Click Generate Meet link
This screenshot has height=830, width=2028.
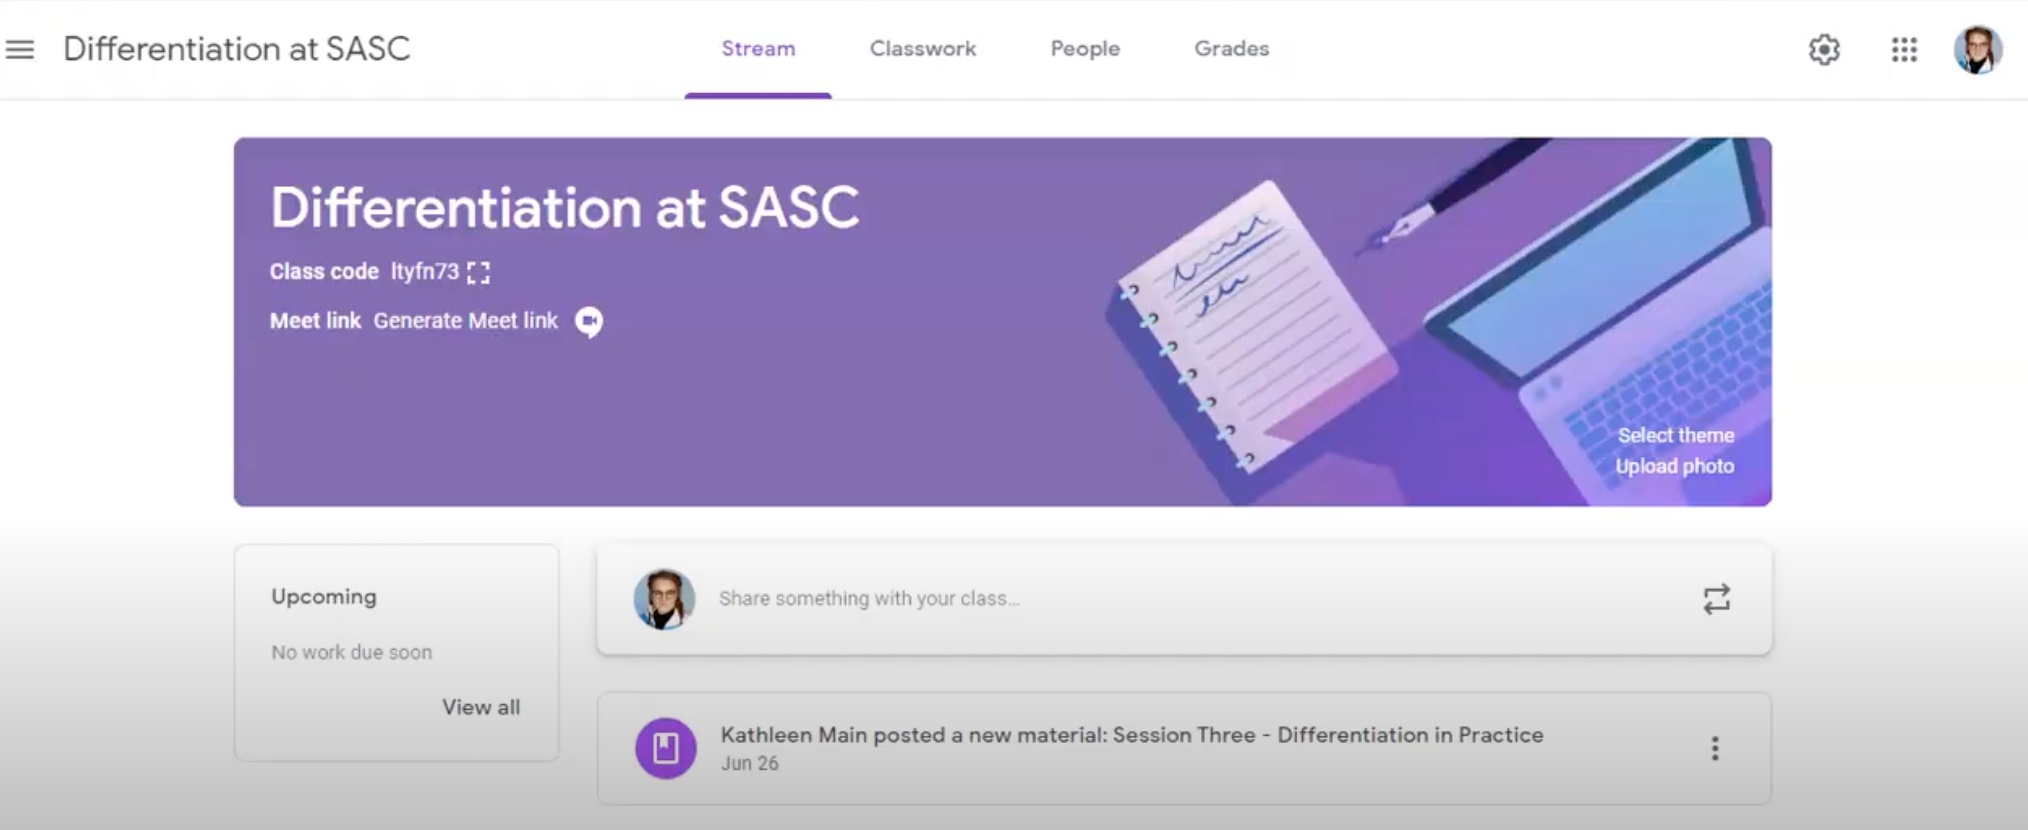click(465, 321)
